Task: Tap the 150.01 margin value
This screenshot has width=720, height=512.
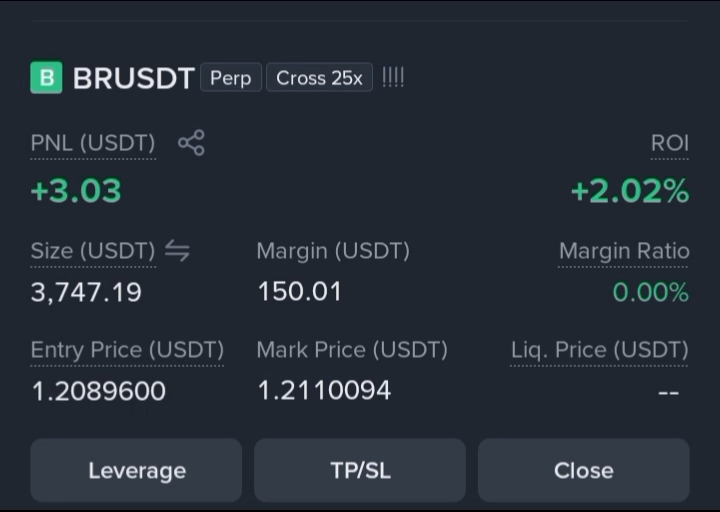Action: point(300,292)
